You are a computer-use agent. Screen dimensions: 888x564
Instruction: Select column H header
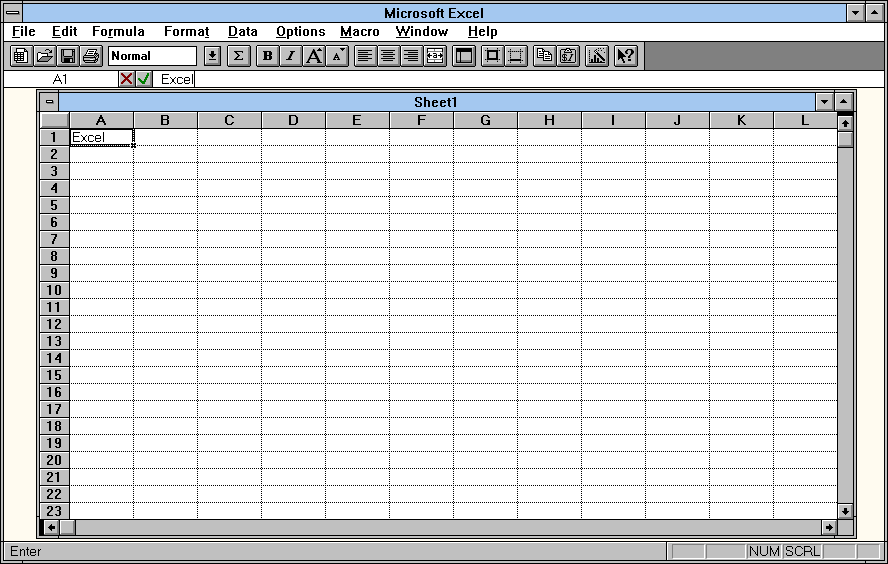[x=549, y=120]
